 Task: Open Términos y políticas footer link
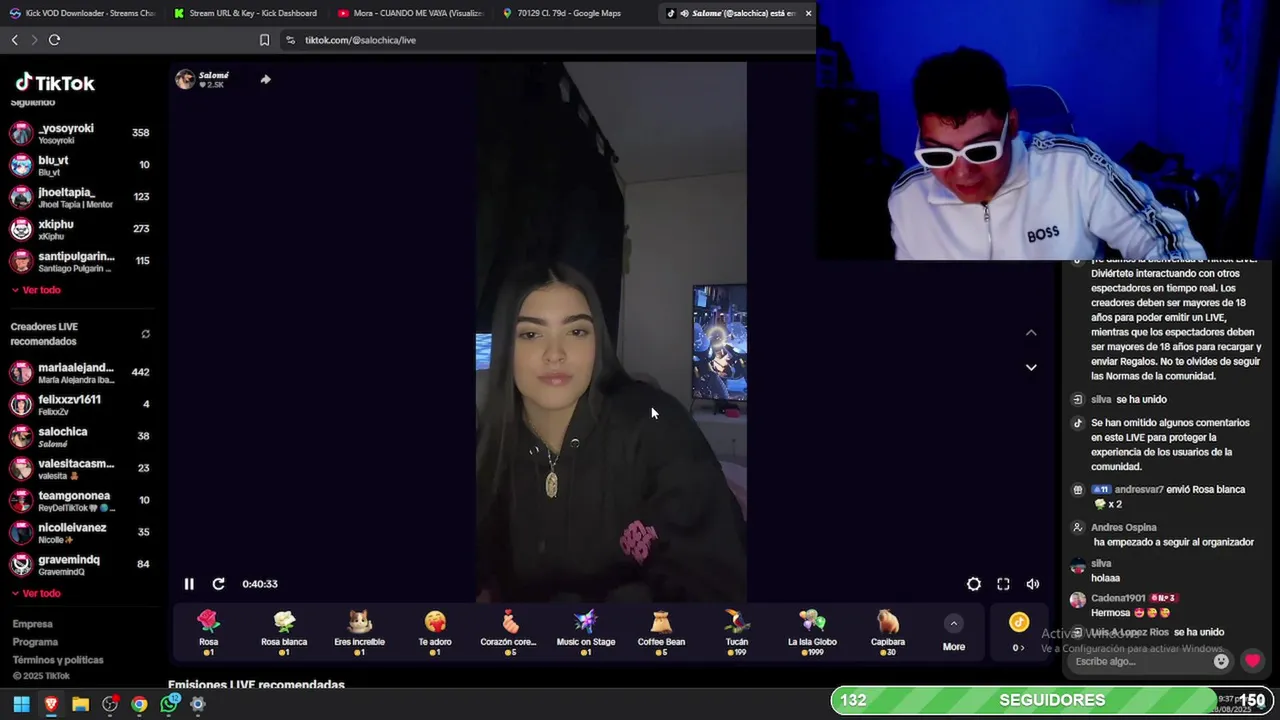[x=58, y=660]
